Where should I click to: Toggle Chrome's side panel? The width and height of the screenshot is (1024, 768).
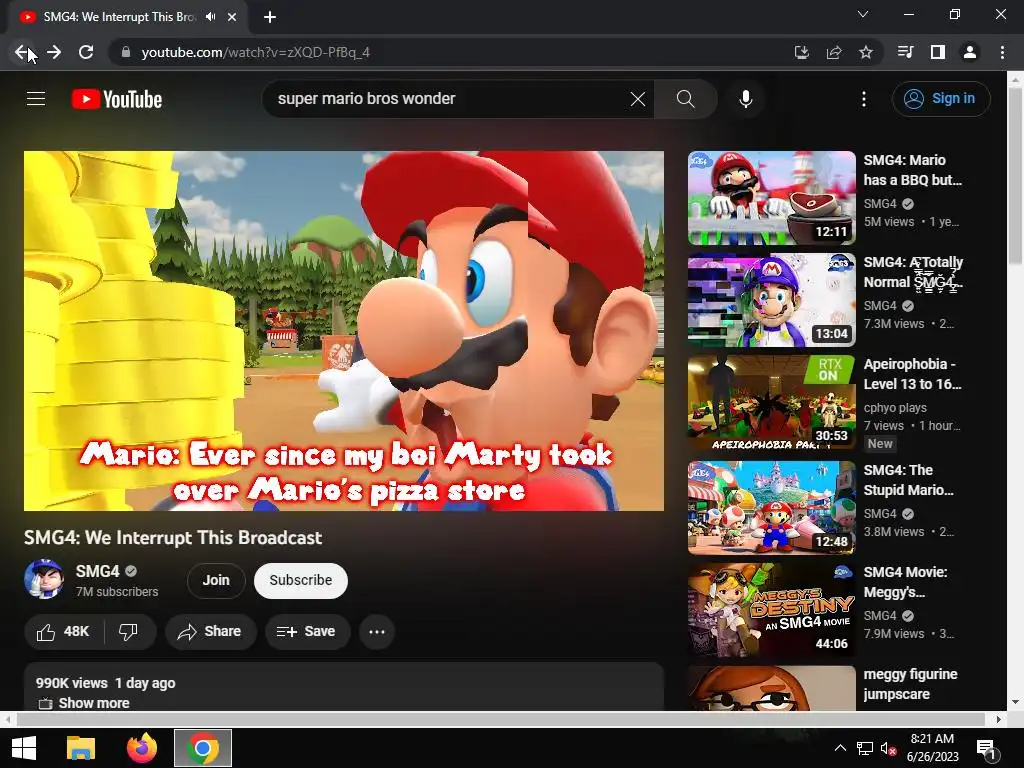click(x=938, y=52)
